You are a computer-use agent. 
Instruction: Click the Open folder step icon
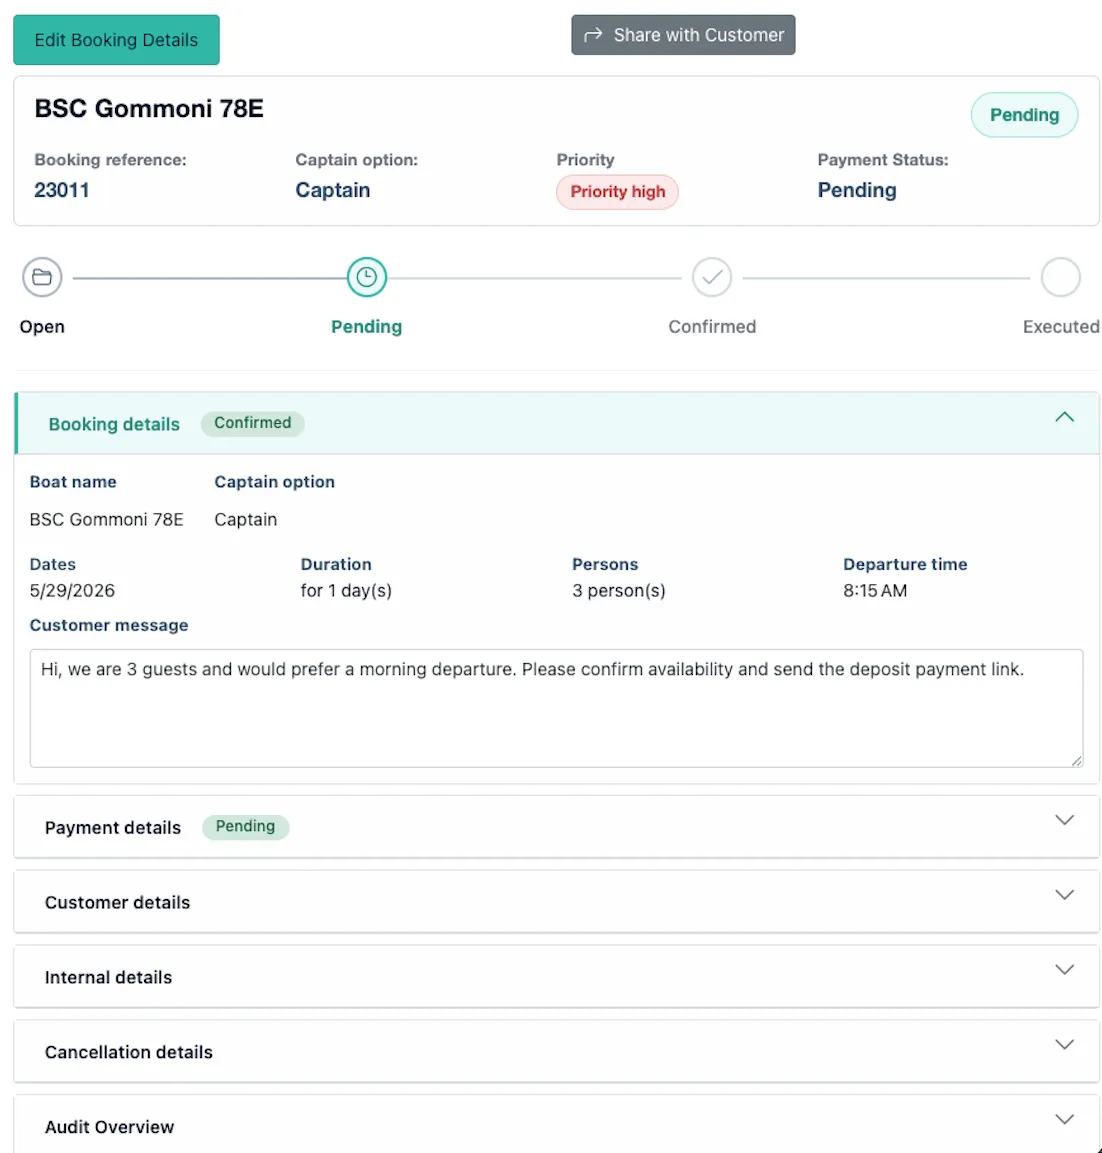coord(42,277)
